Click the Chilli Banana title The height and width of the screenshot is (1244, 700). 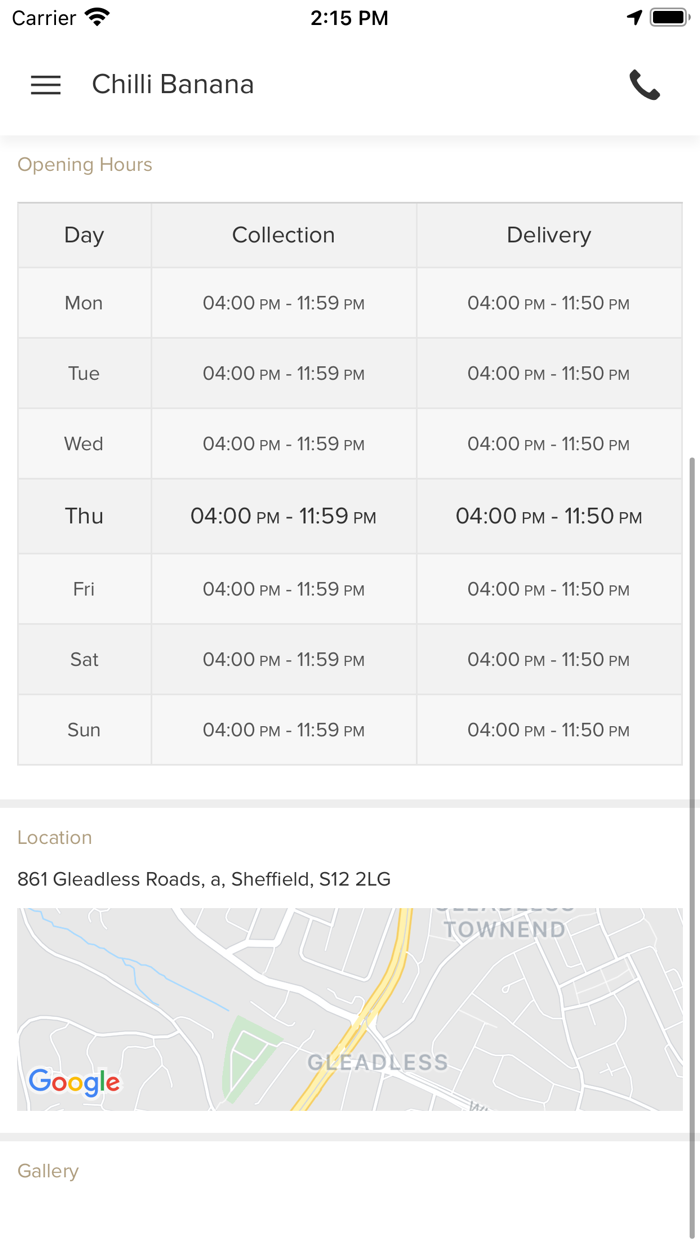click(x=173, y=85)
